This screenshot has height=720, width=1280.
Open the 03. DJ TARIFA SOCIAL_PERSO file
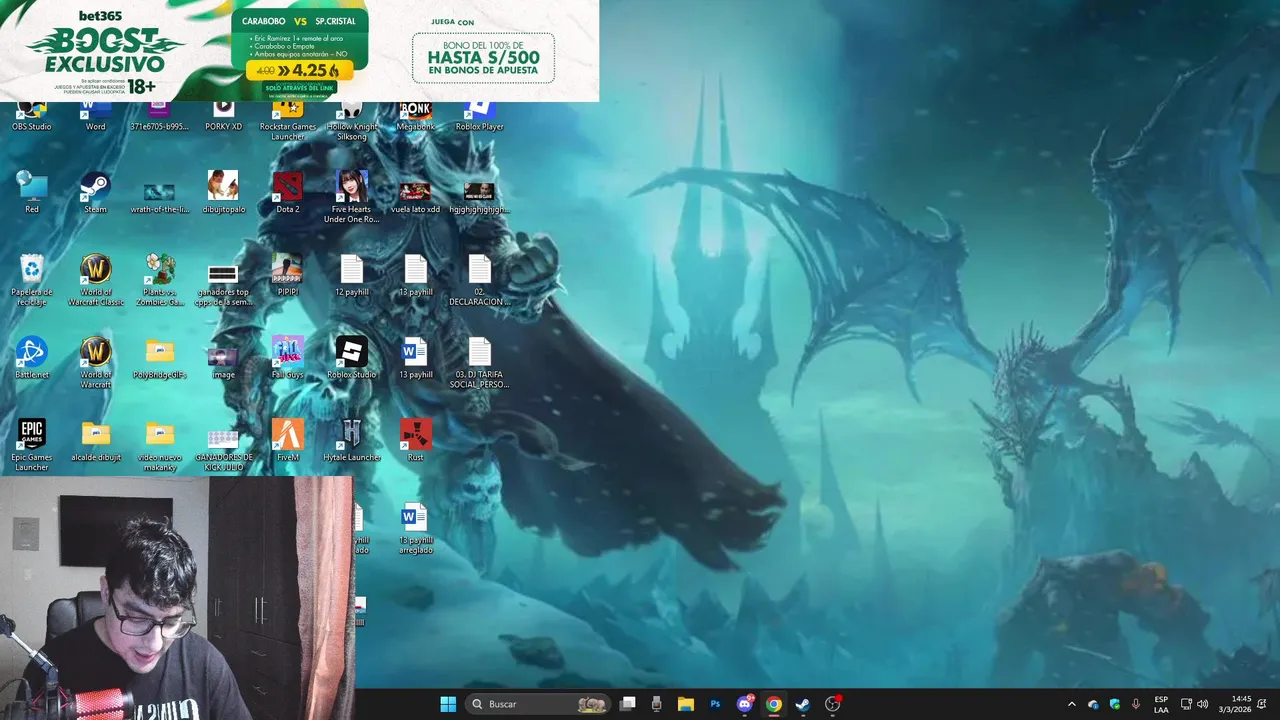(479, 363)
